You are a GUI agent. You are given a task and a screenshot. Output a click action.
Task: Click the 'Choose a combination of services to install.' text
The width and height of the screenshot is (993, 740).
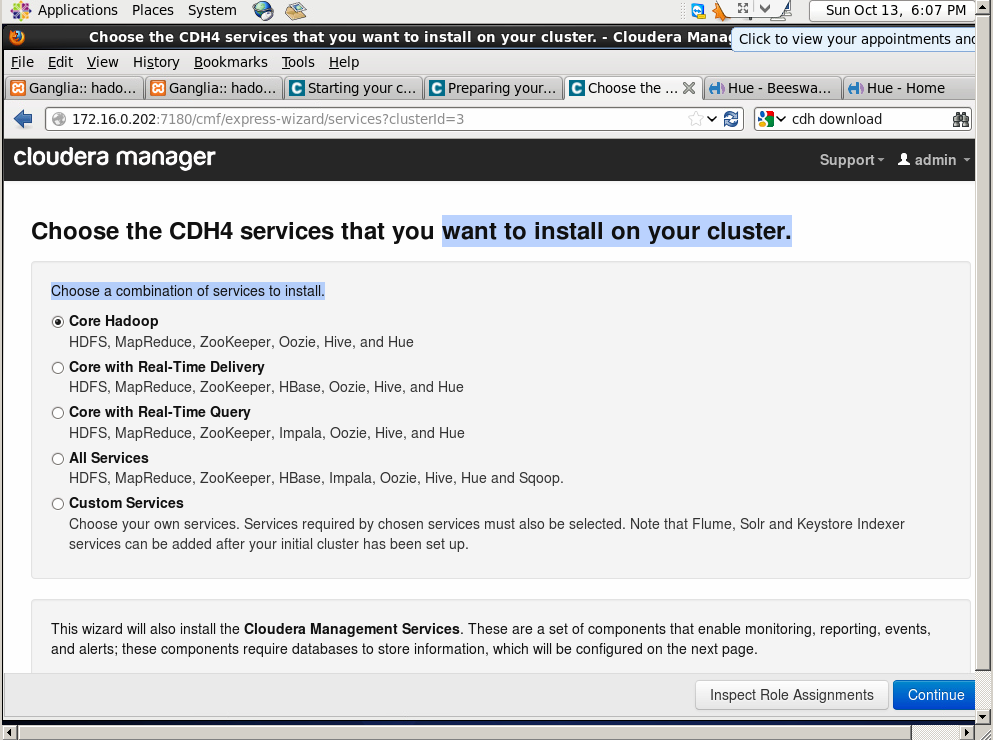point(187,291)
